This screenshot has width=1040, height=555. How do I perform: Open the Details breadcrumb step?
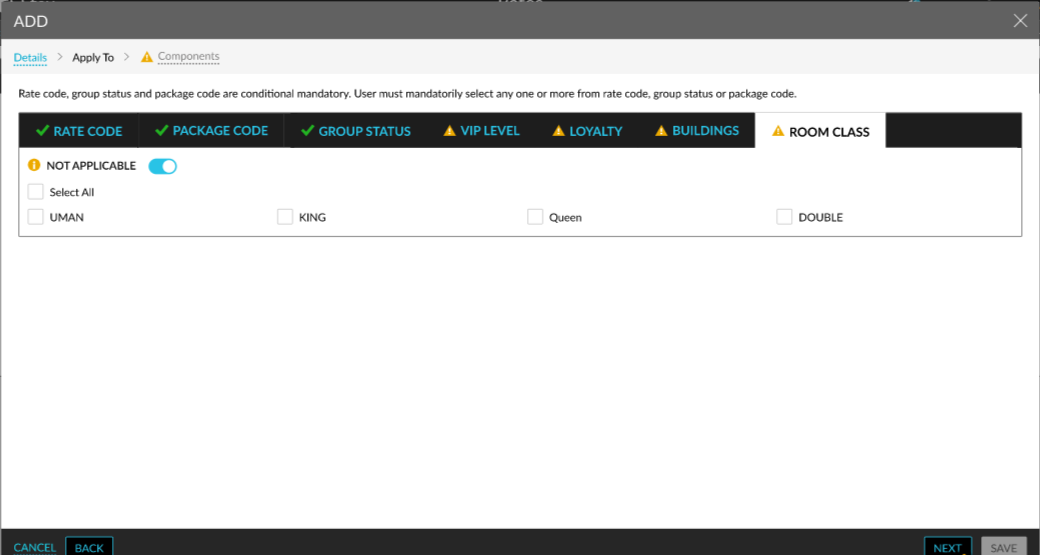point(31,58)
